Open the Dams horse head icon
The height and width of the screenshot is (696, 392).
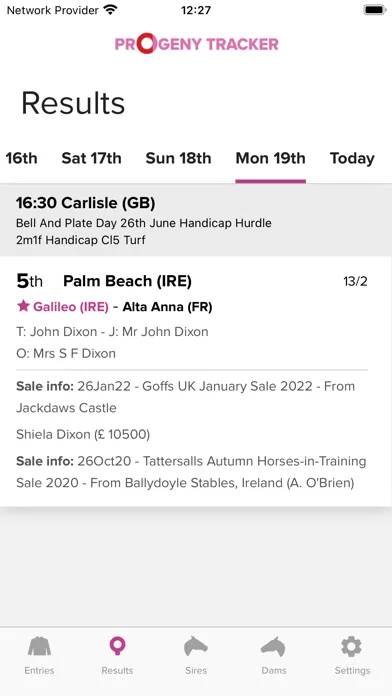point(273,647)
